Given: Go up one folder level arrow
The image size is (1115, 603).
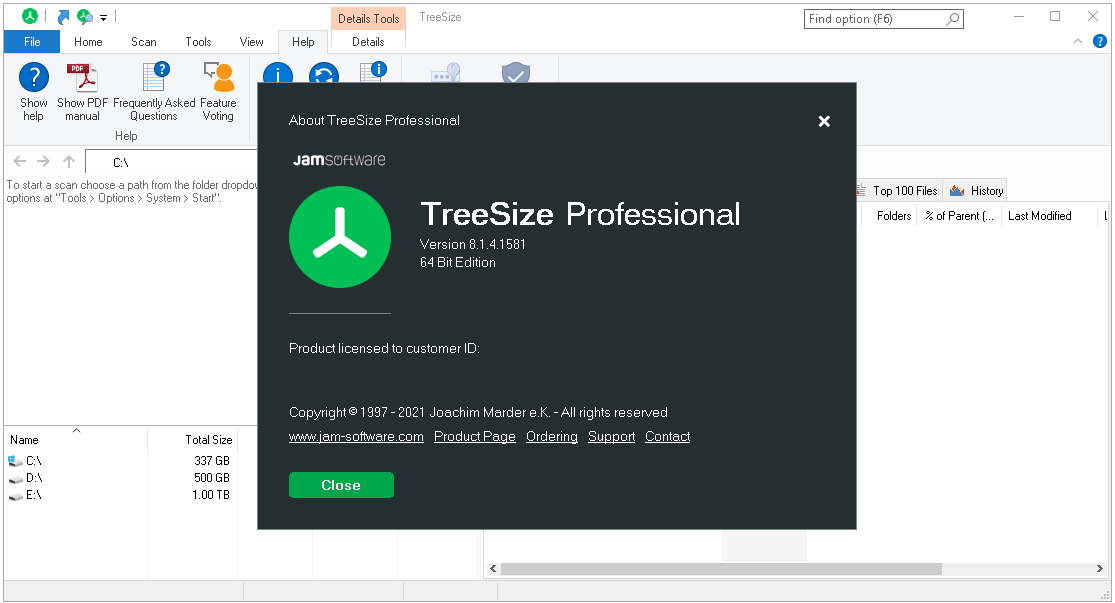Looking at the screenshot, I should [x=69, y=161].
